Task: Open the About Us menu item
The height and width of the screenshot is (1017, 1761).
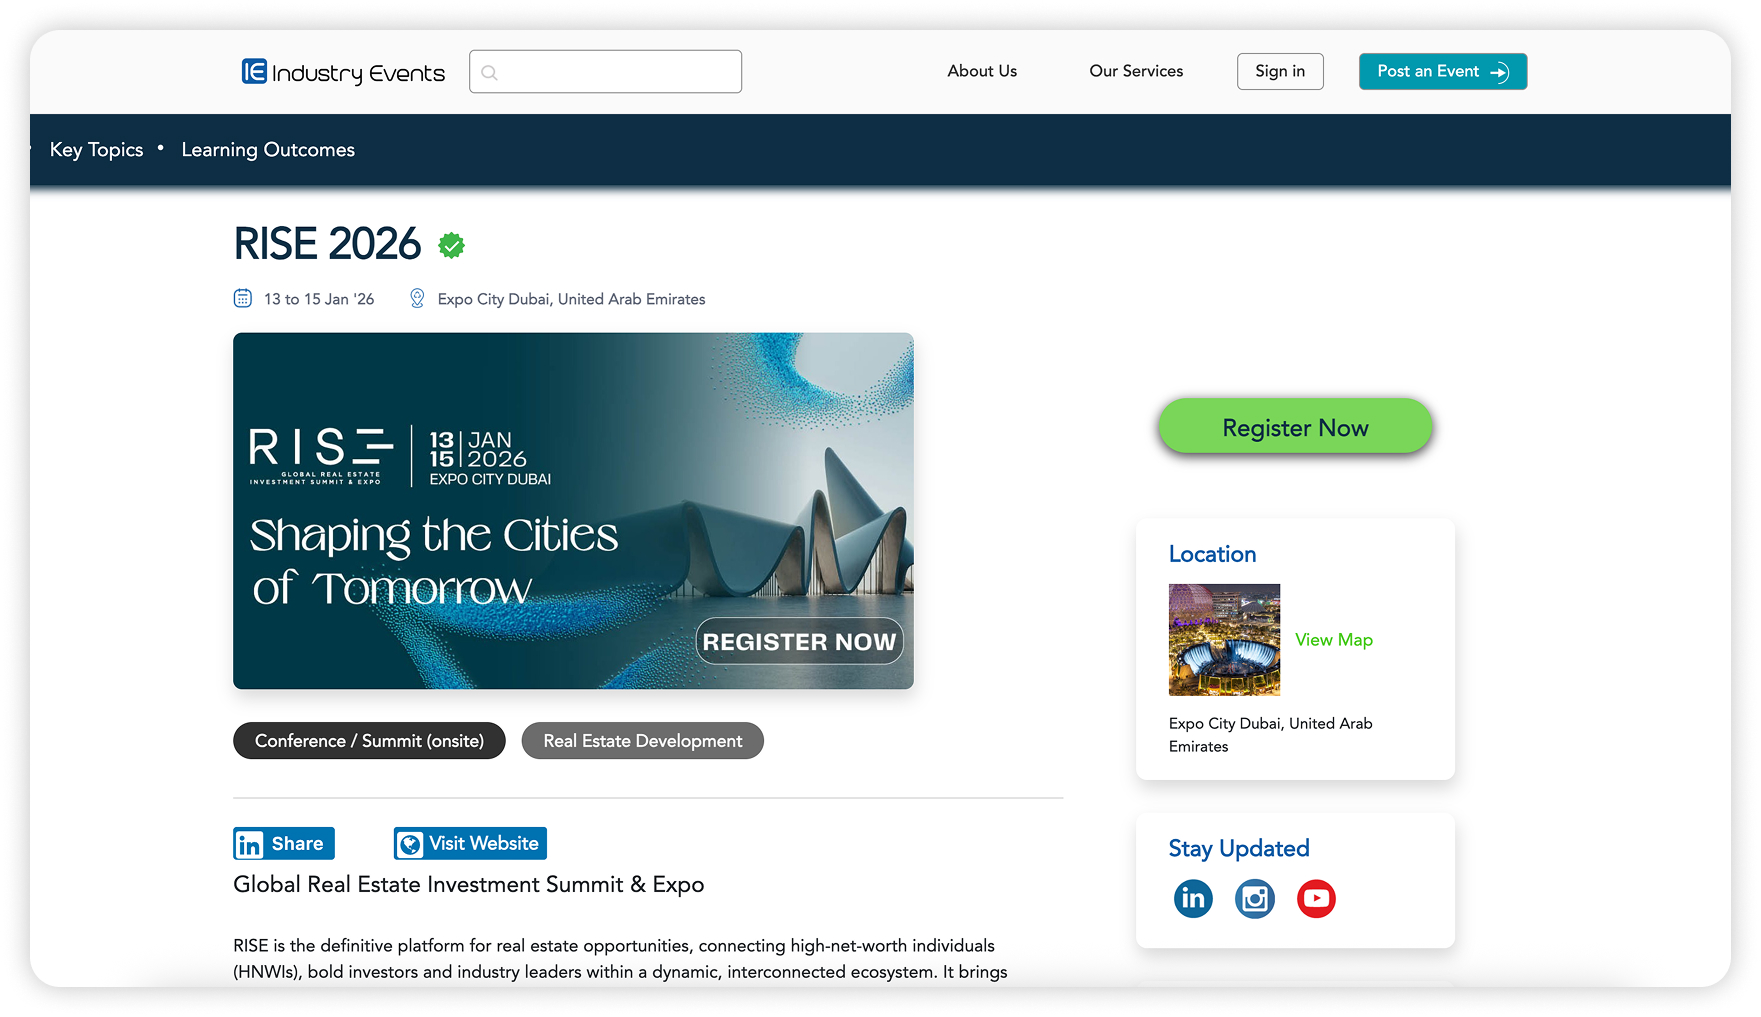Action: point(982,71)
